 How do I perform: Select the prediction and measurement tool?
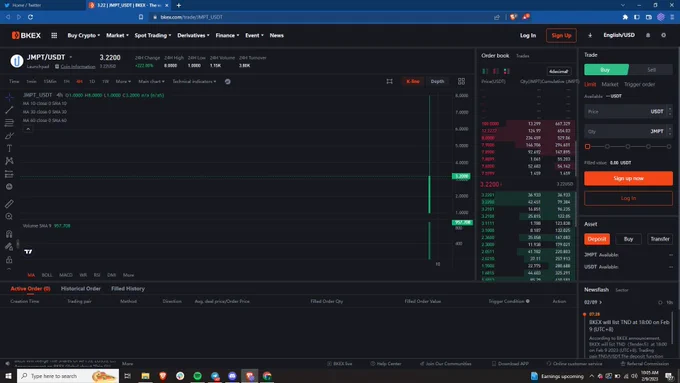[x=9, y=174]
